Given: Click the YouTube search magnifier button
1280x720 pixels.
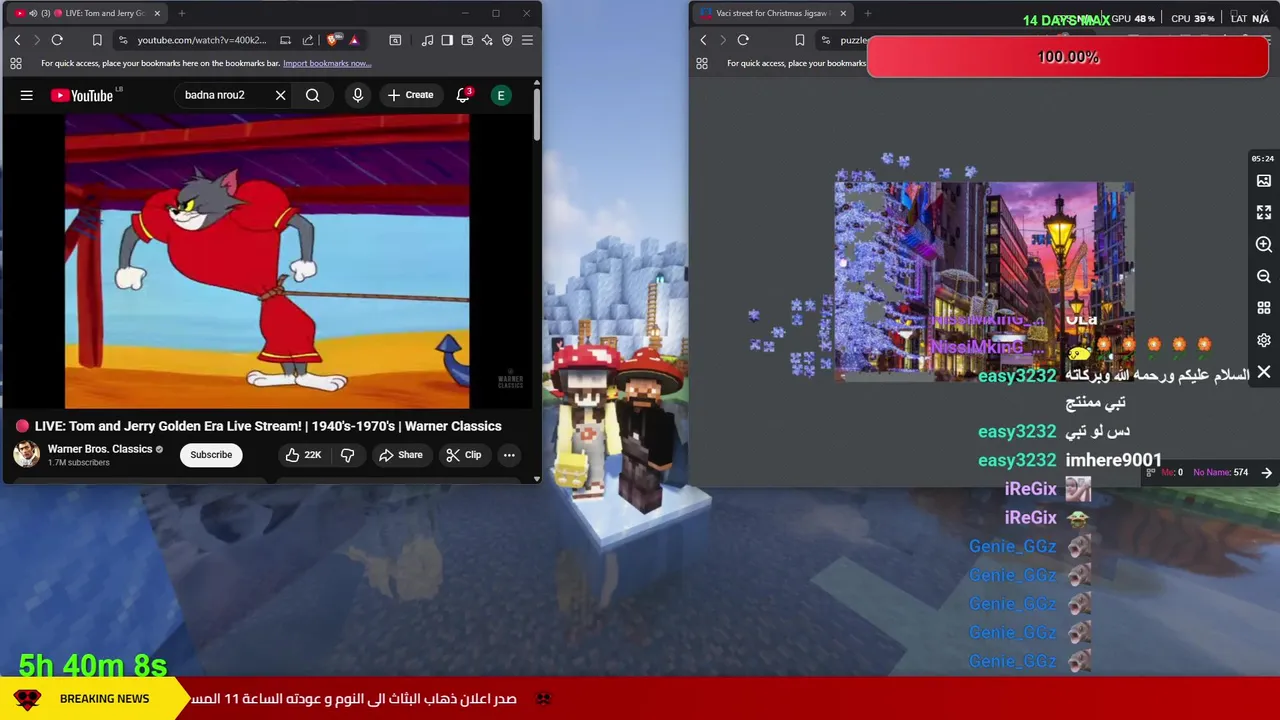Looking at the screenshot, I should point(313,95).
